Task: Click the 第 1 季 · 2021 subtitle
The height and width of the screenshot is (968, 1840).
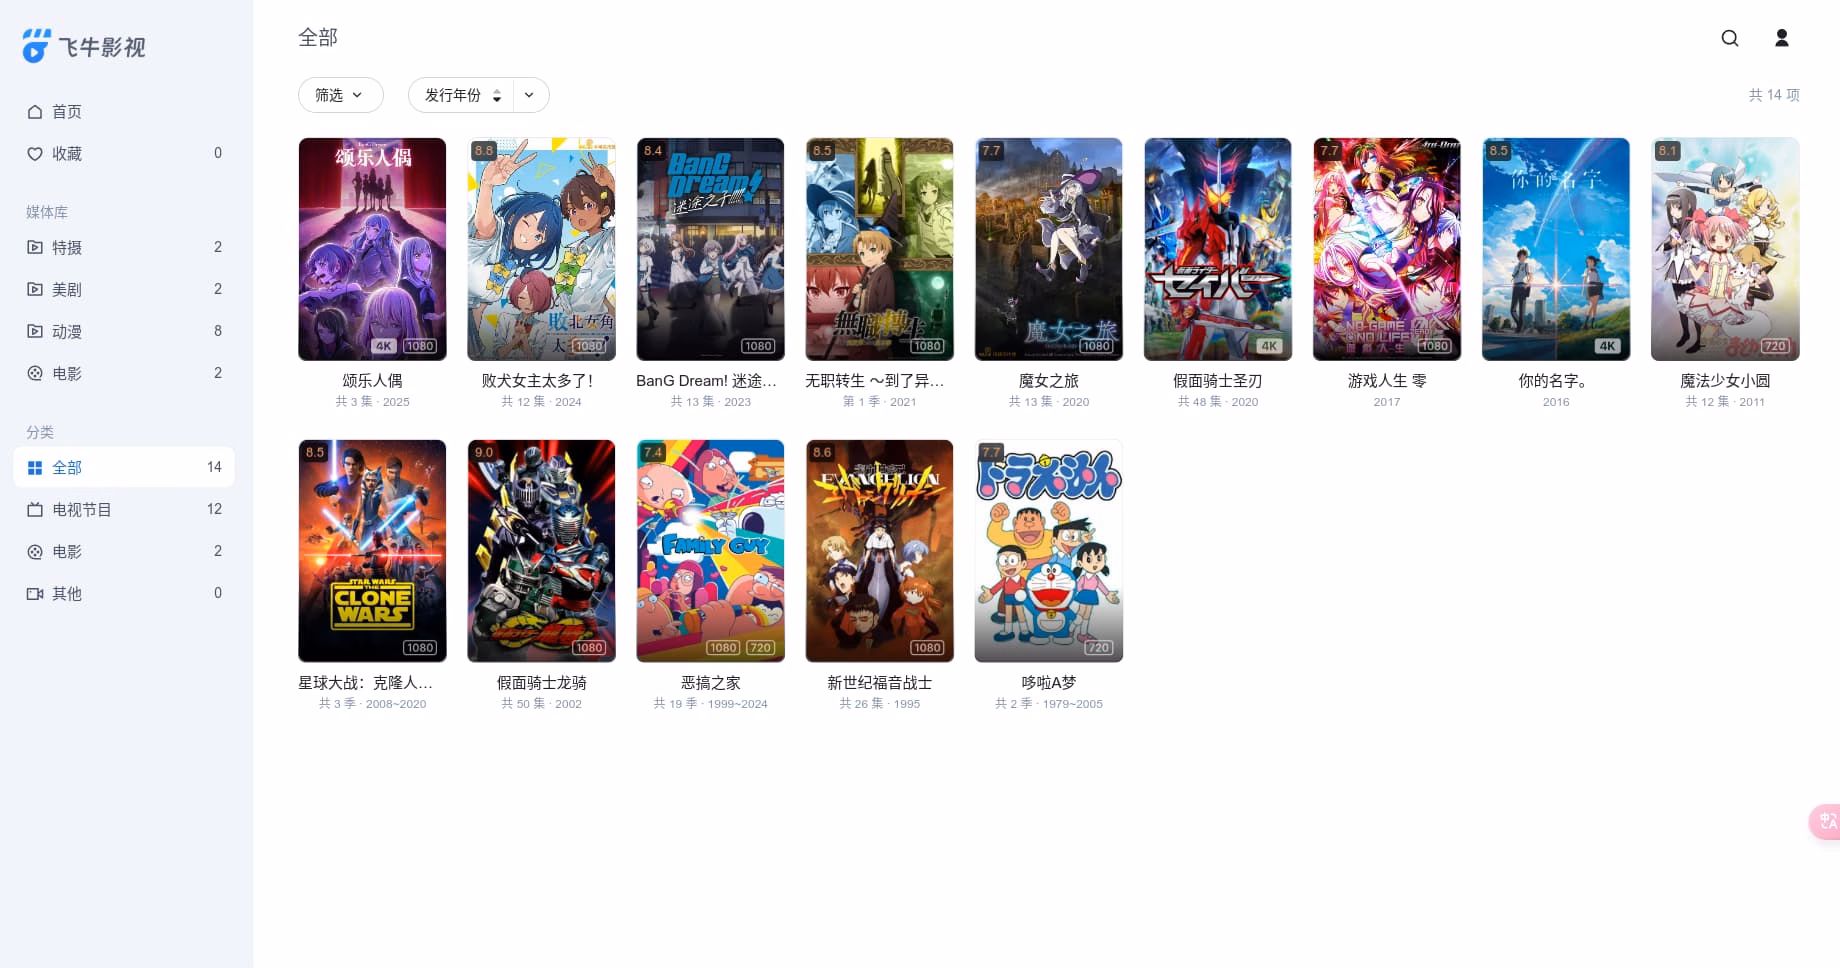Action: 879,402
